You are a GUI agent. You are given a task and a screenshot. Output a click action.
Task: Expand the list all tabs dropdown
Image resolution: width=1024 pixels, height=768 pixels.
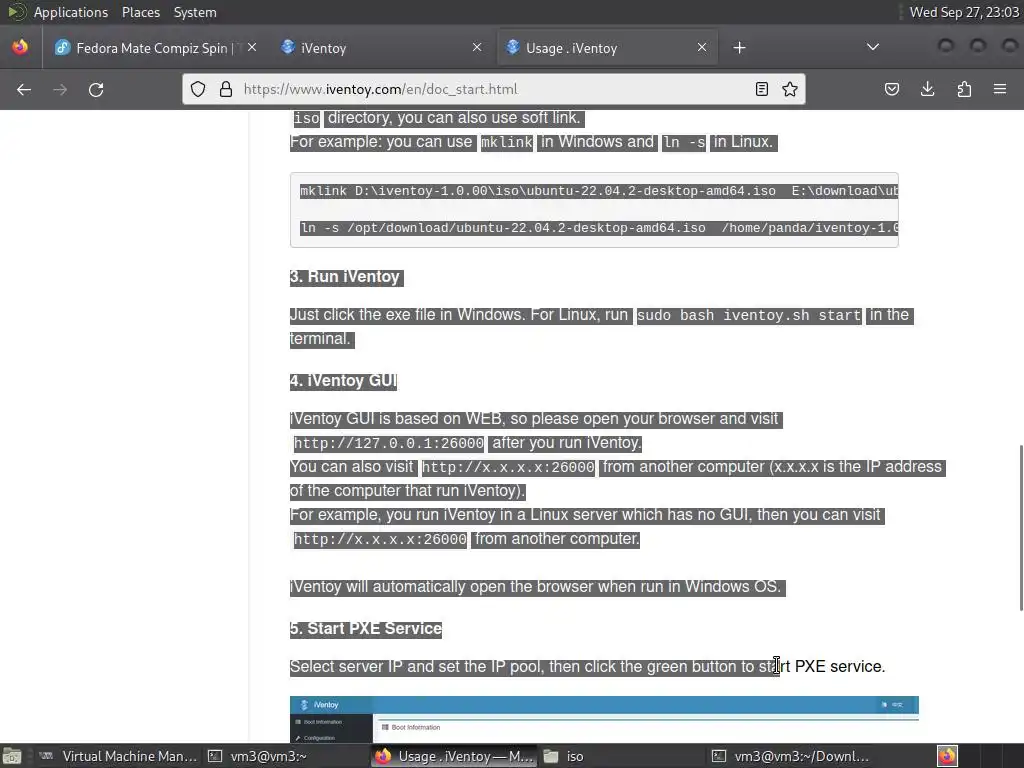point(872,47)
